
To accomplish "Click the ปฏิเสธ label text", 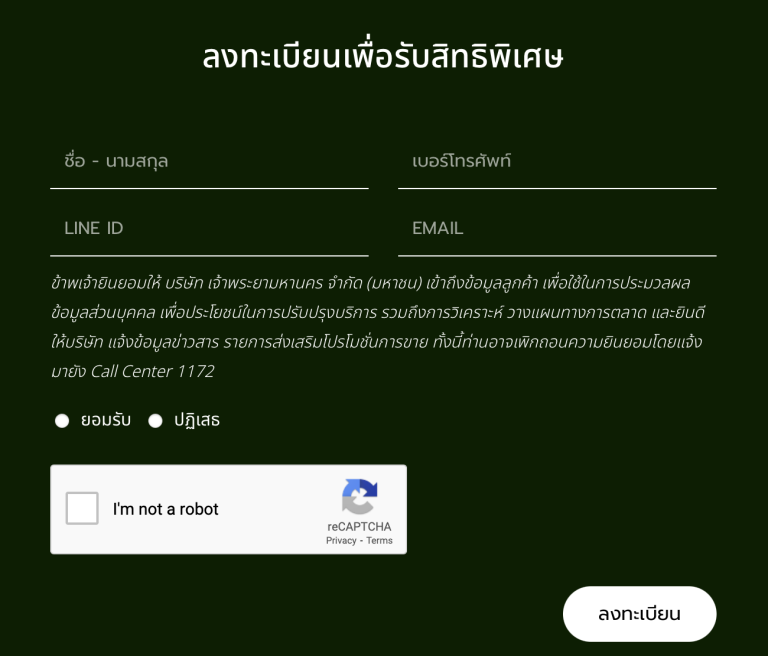I will click(197, 420).
